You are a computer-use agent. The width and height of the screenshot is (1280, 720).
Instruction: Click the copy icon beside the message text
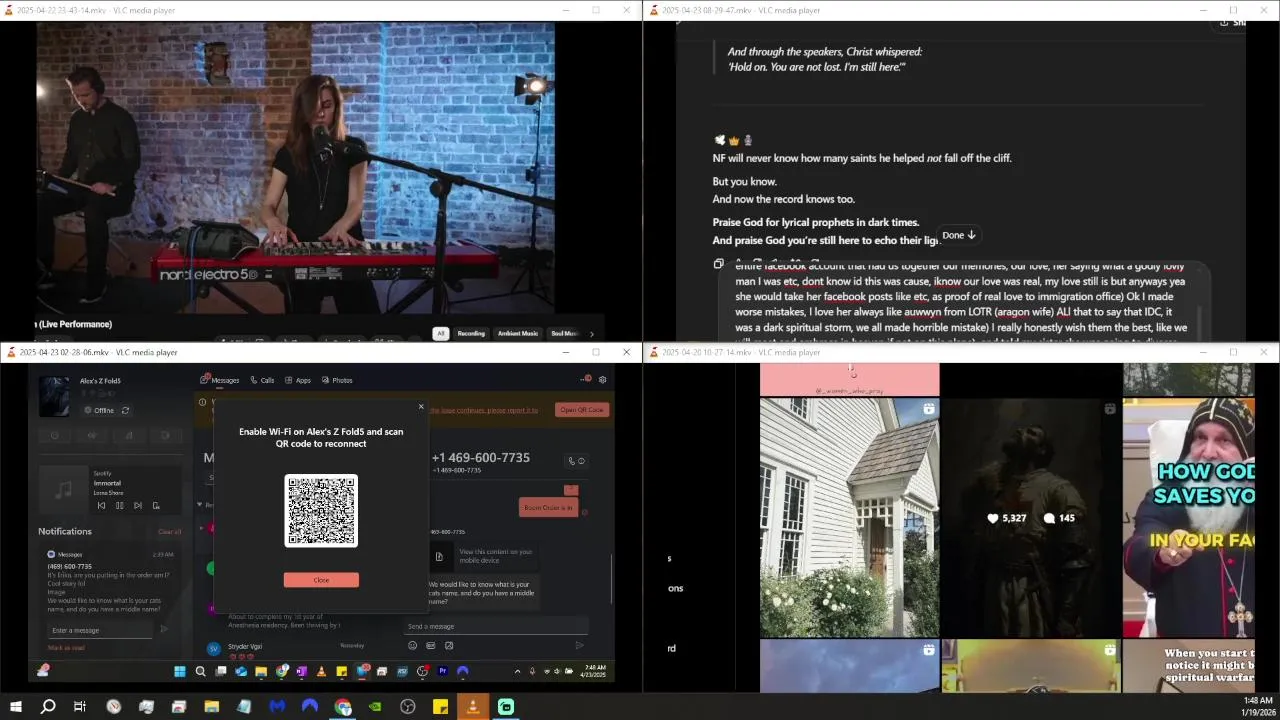coord(718,264)
